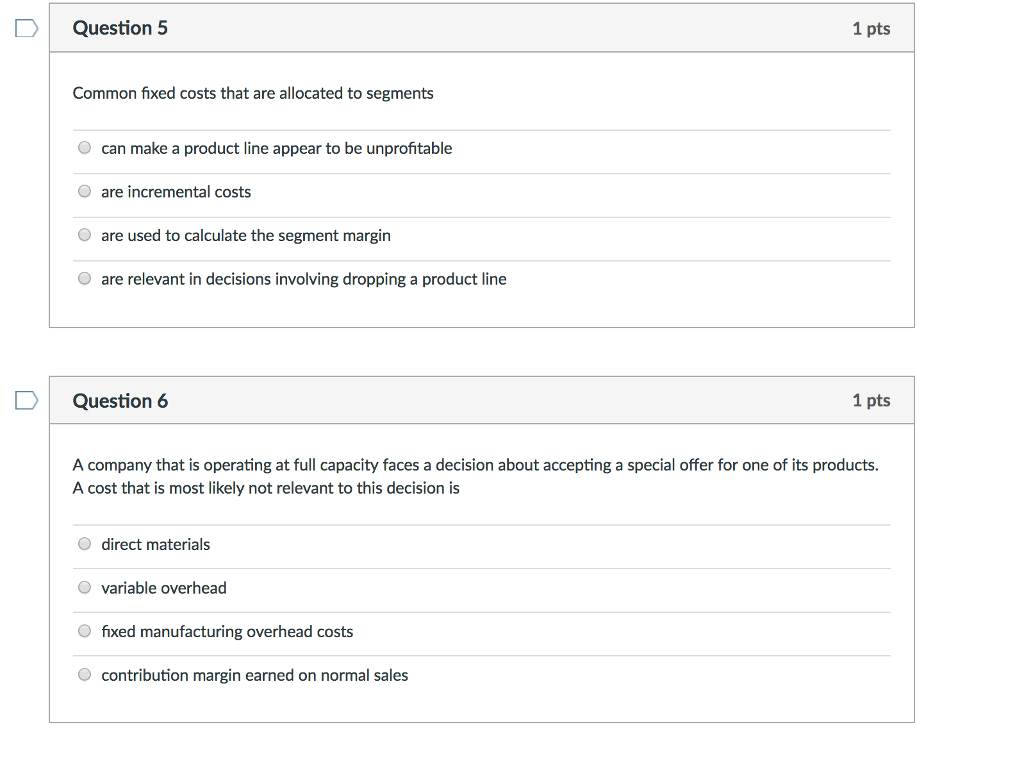
Task: Click the Question 5 header
Action: click(x=120, y=28)
